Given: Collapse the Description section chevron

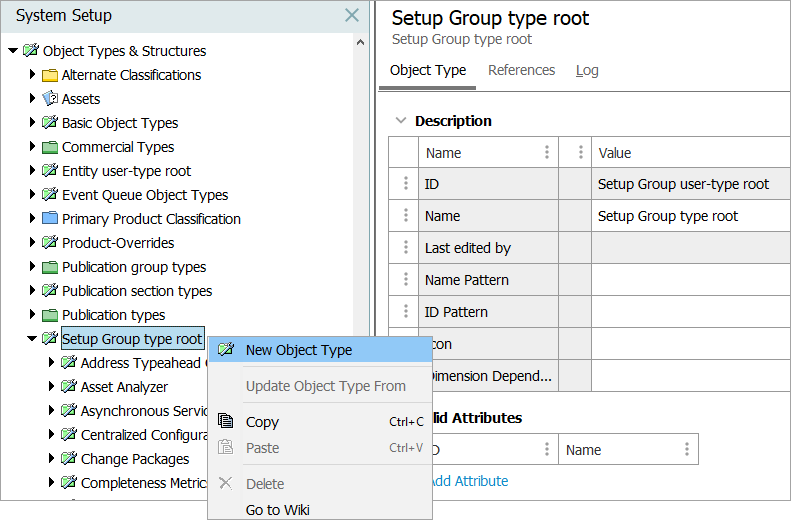Looking at the screenshot, I should tap(401, 121).
